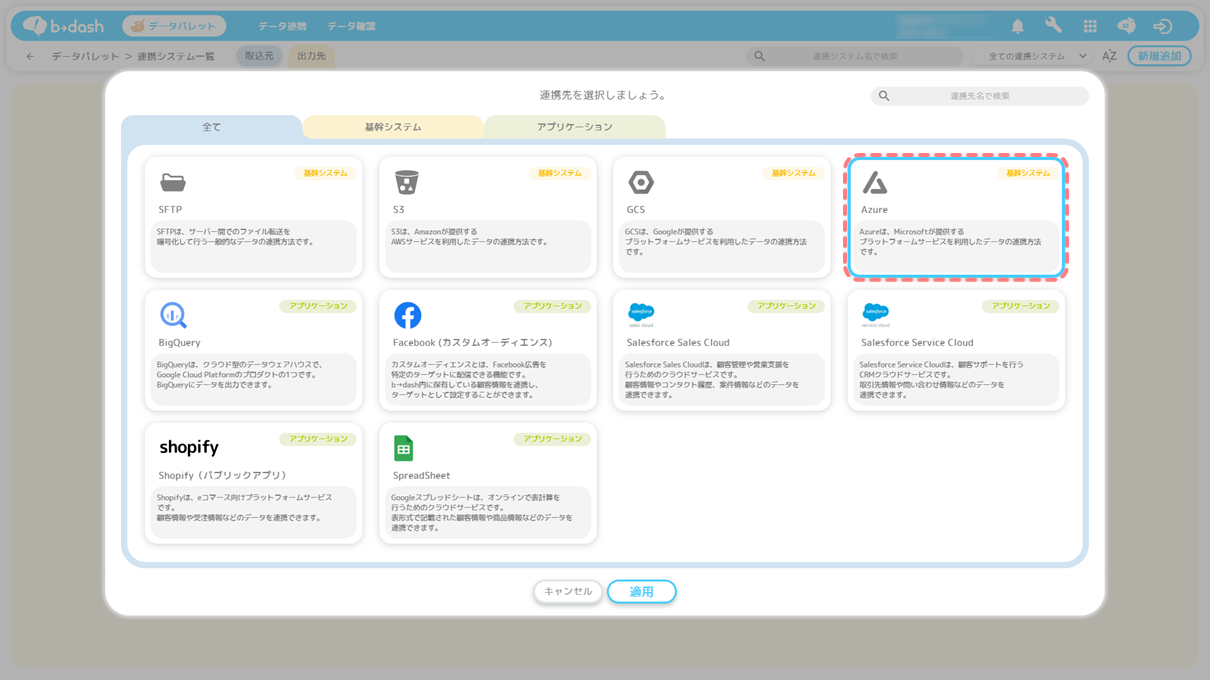Click the Shopify card description
This screenshot has height=680, width=1210.
(x=254, y=512)
